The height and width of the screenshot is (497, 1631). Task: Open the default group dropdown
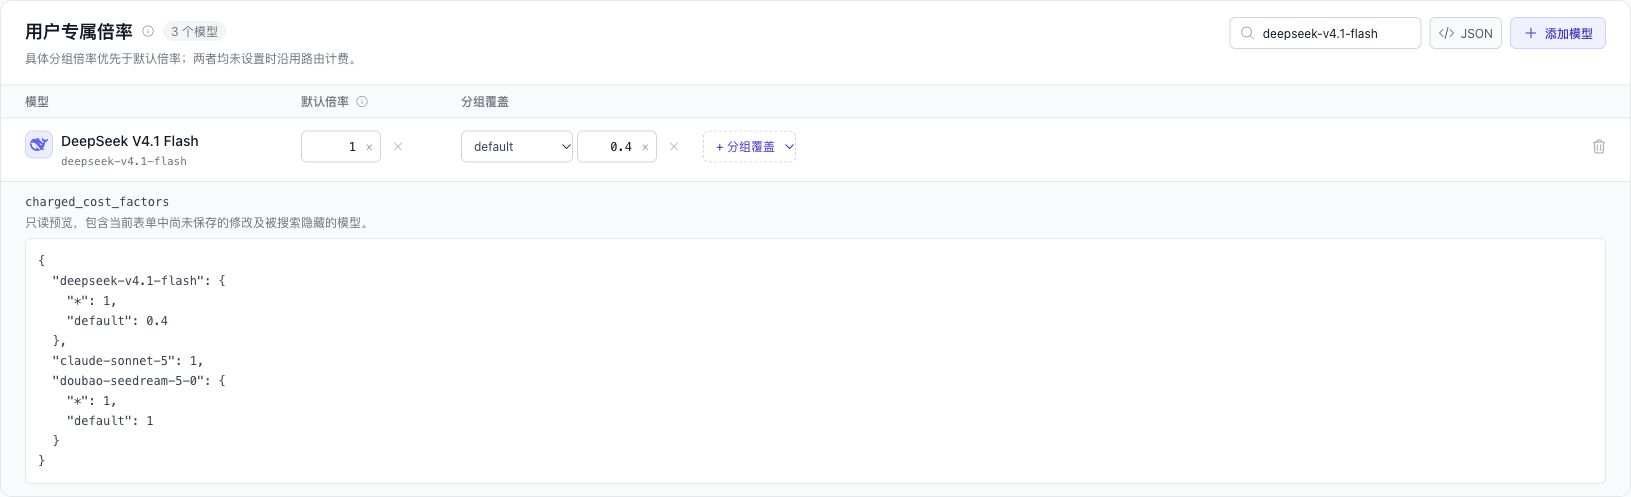pyautogui.click(x=517, y=146)
